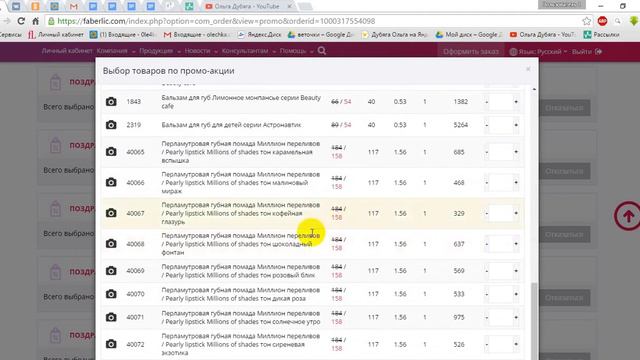This screenshot has height=360, width=640.
Task: Click item code 40069
Action: 135,271
